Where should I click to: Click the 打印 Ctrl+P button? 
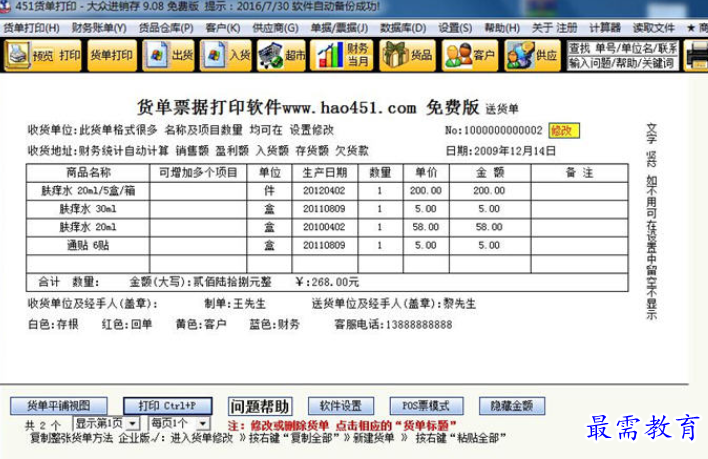click(168, 406)
